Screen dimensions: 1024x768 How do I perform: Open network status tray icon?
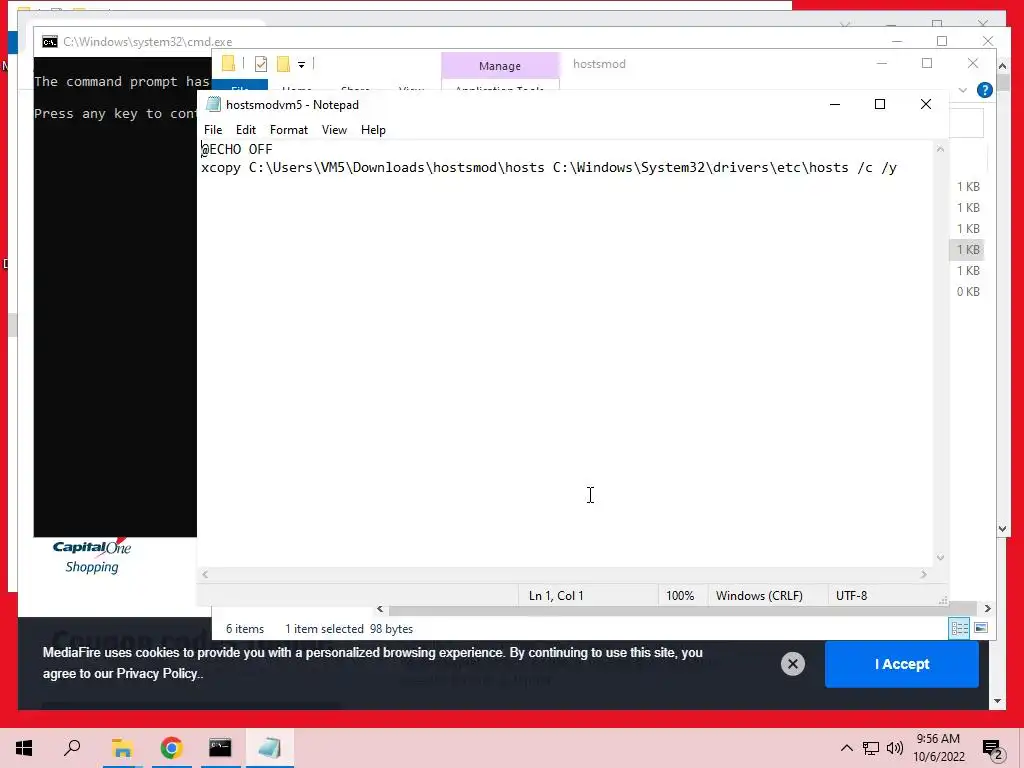click(871, 748)
